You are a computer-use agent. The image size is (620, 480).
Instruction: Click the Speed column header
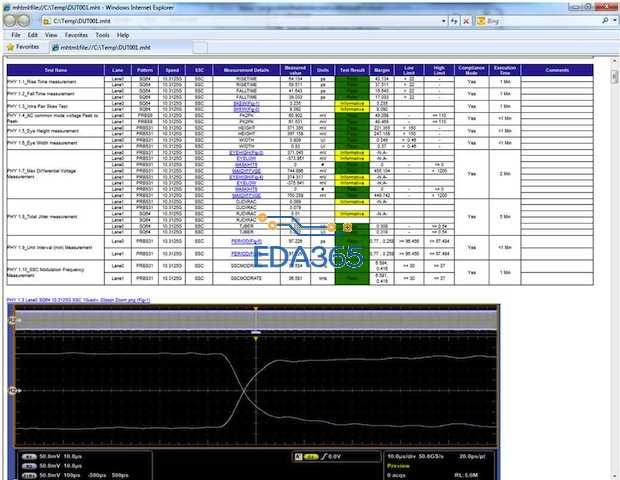pos(172,70)
